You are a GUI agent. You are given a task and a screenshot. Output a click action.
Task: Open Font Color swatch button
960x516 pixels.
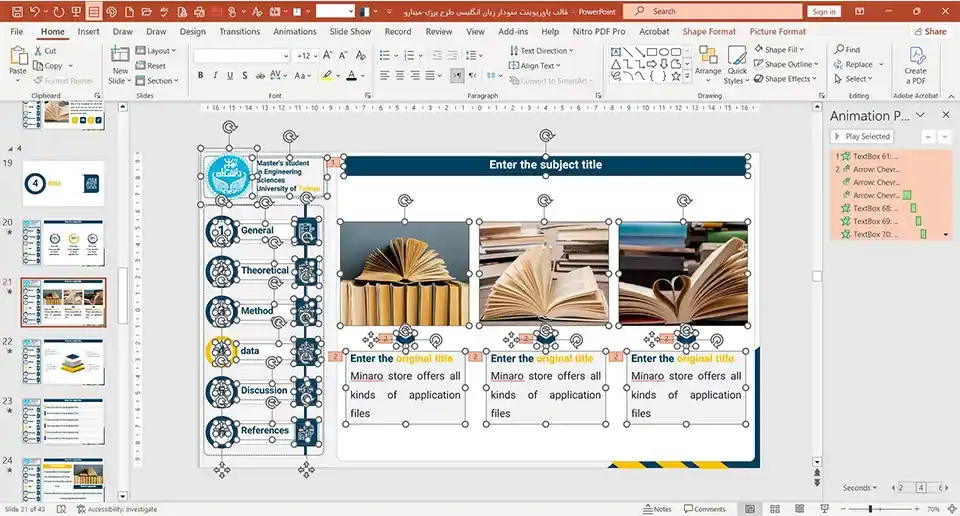pyautogui.click(x=351, y=75)
